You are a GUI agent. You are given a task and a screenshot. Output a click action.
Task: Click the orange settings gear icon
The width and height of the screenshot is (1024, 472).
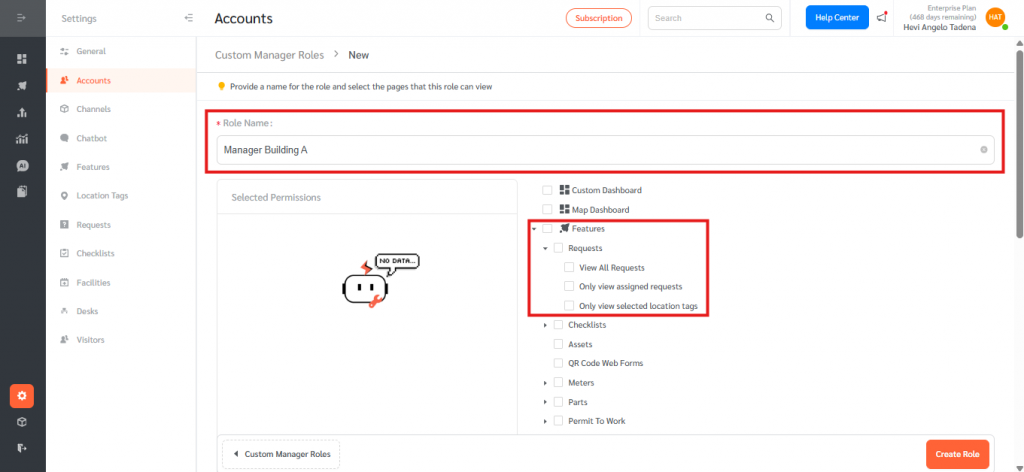click(x=22, y=396)
